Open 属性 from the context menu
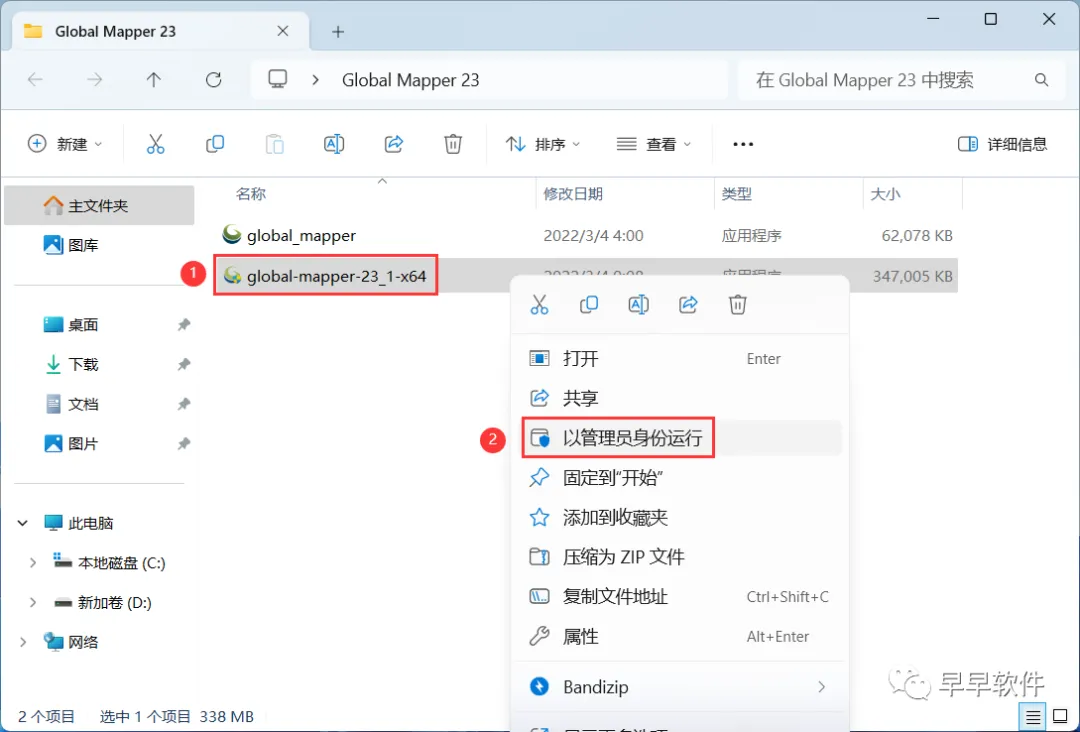This screenshot has height=732, width=1080. click(680, 636)
